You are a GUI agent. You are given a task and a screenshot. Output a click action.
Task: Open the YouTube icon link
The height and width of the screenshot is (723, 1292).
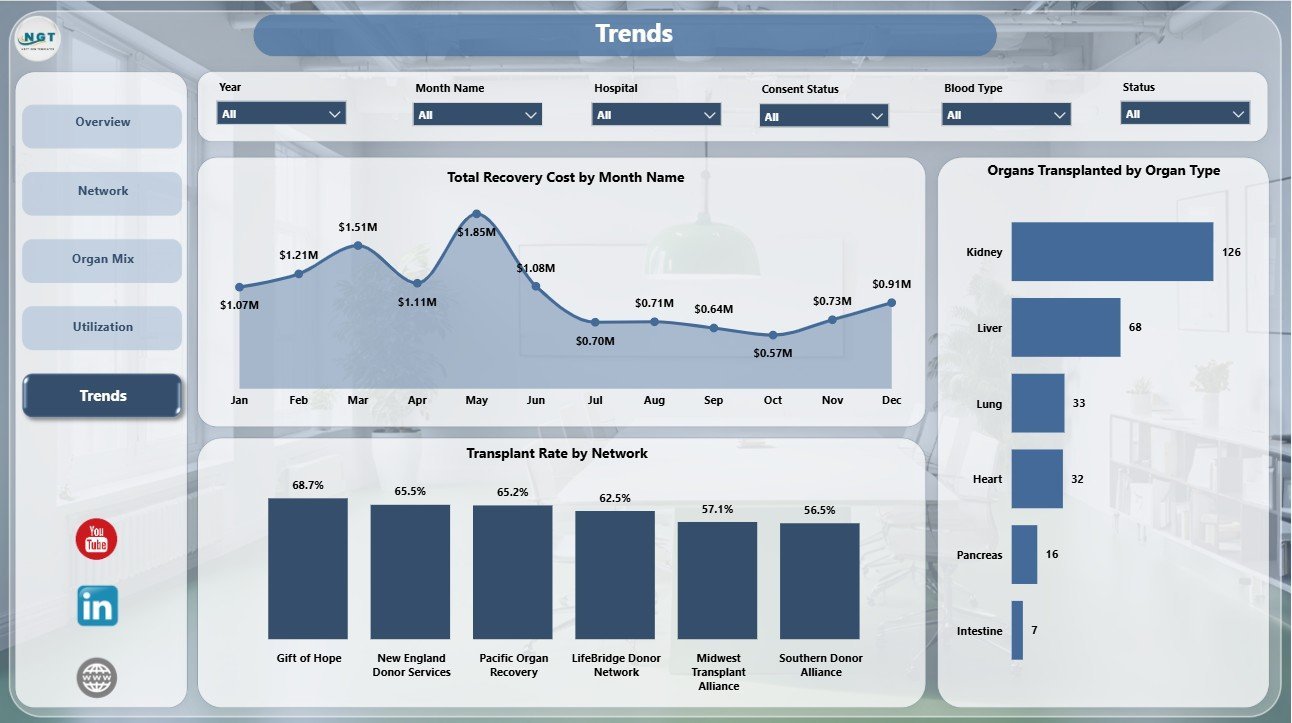tap(97, 540)
